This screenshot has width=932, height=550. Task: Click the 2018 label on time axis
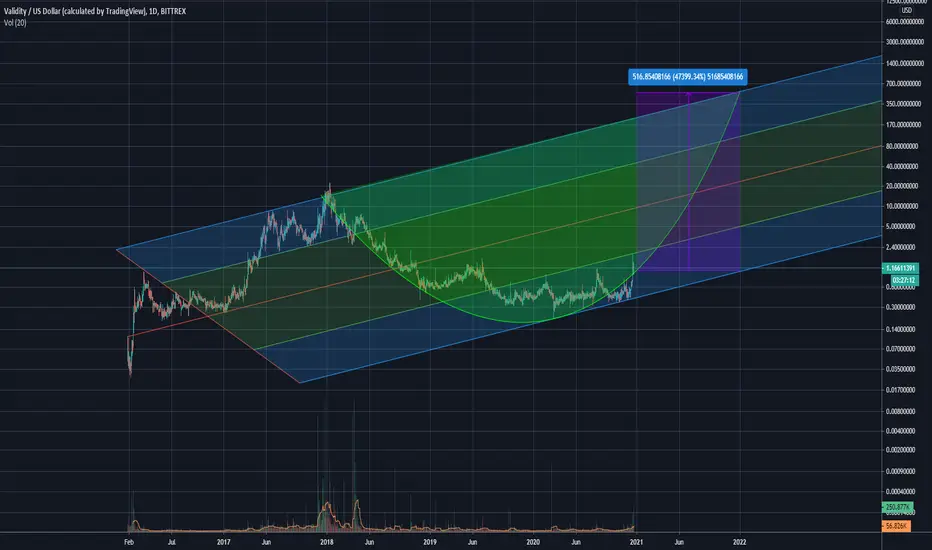[x=326, y=542]
